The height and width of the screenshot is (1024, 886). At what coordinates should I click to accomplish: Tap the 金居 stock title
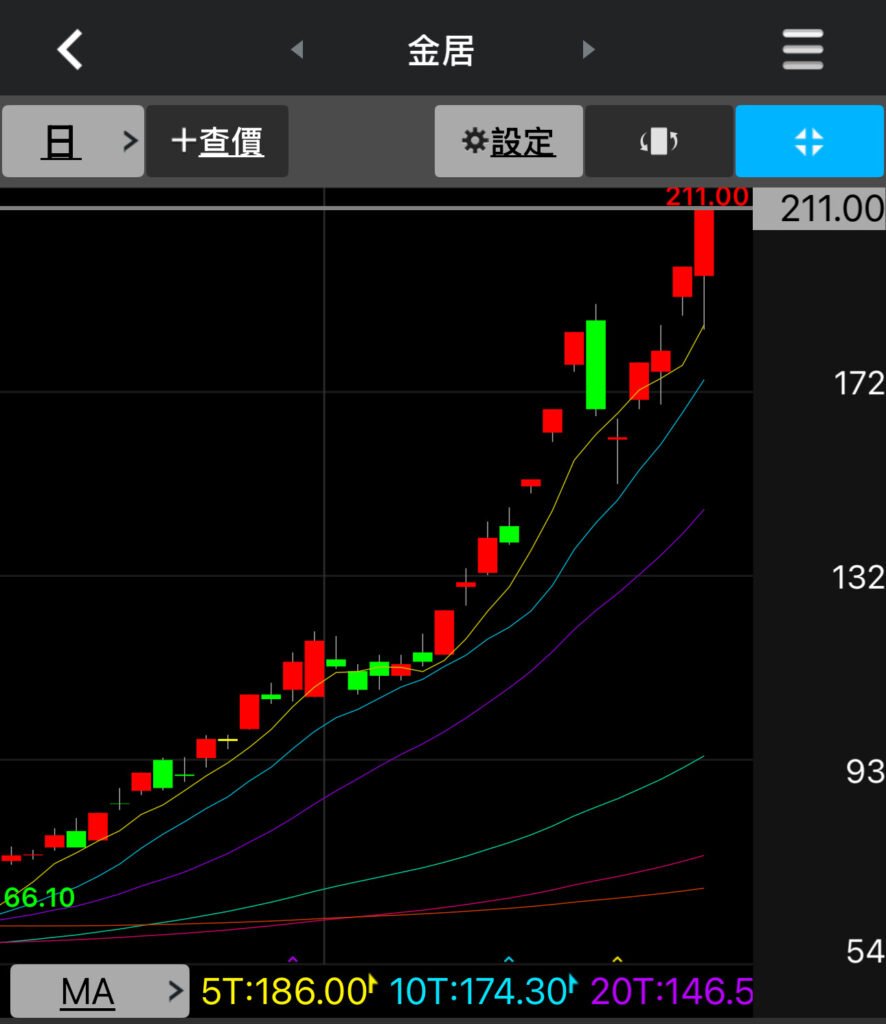tap(441, 50)
